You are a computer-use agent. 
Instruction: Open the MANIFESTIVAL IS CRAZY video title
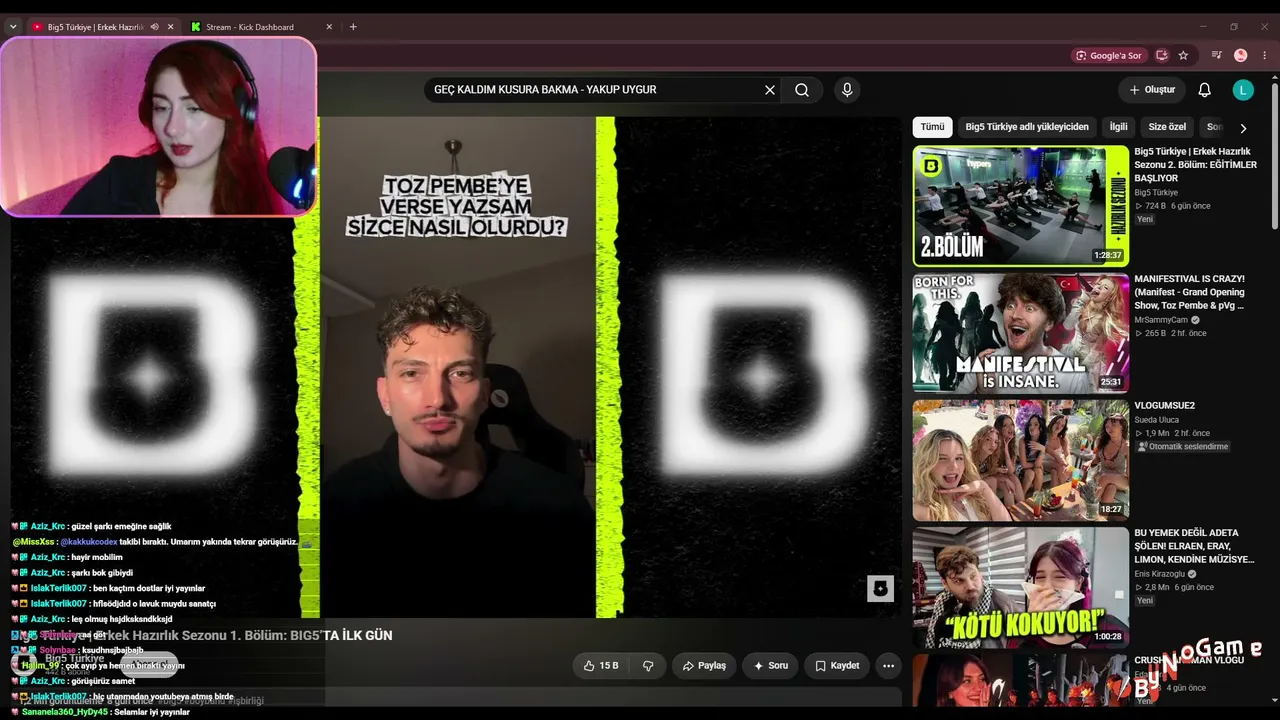(x=1190, y=292)
